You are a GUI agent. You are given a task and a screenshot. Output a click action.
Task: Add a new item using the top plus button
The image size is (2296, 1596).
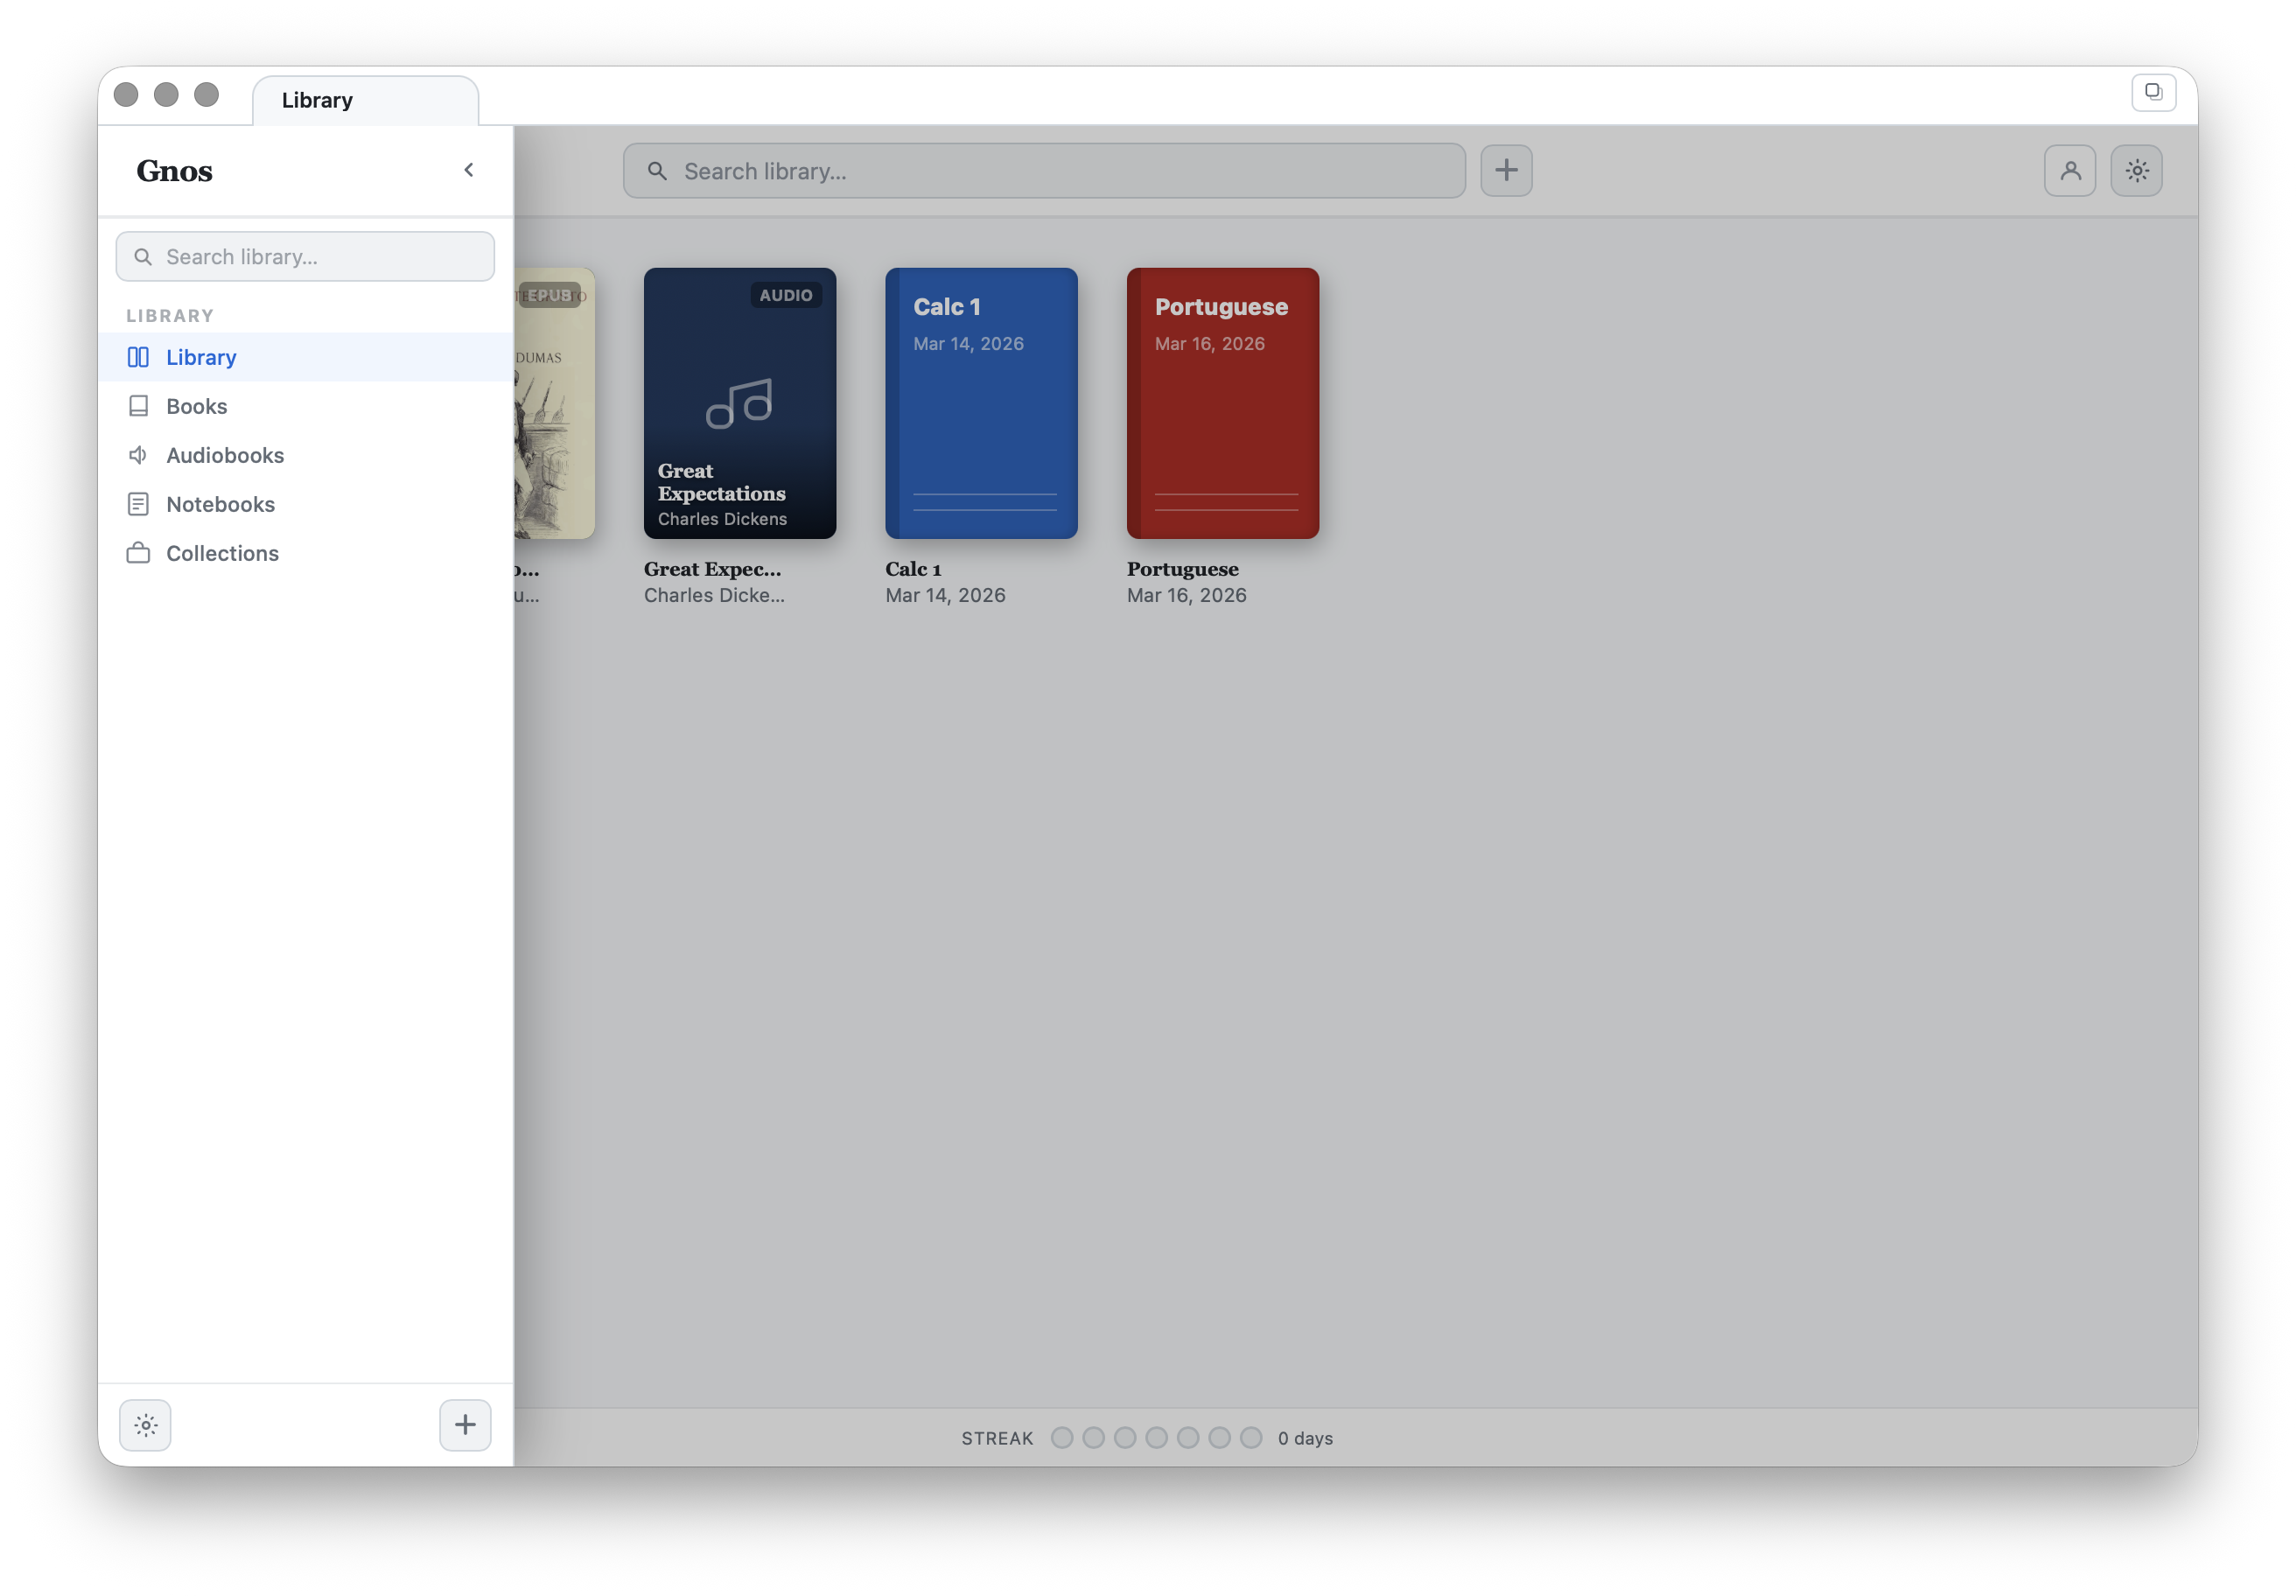click(1506, 171)
